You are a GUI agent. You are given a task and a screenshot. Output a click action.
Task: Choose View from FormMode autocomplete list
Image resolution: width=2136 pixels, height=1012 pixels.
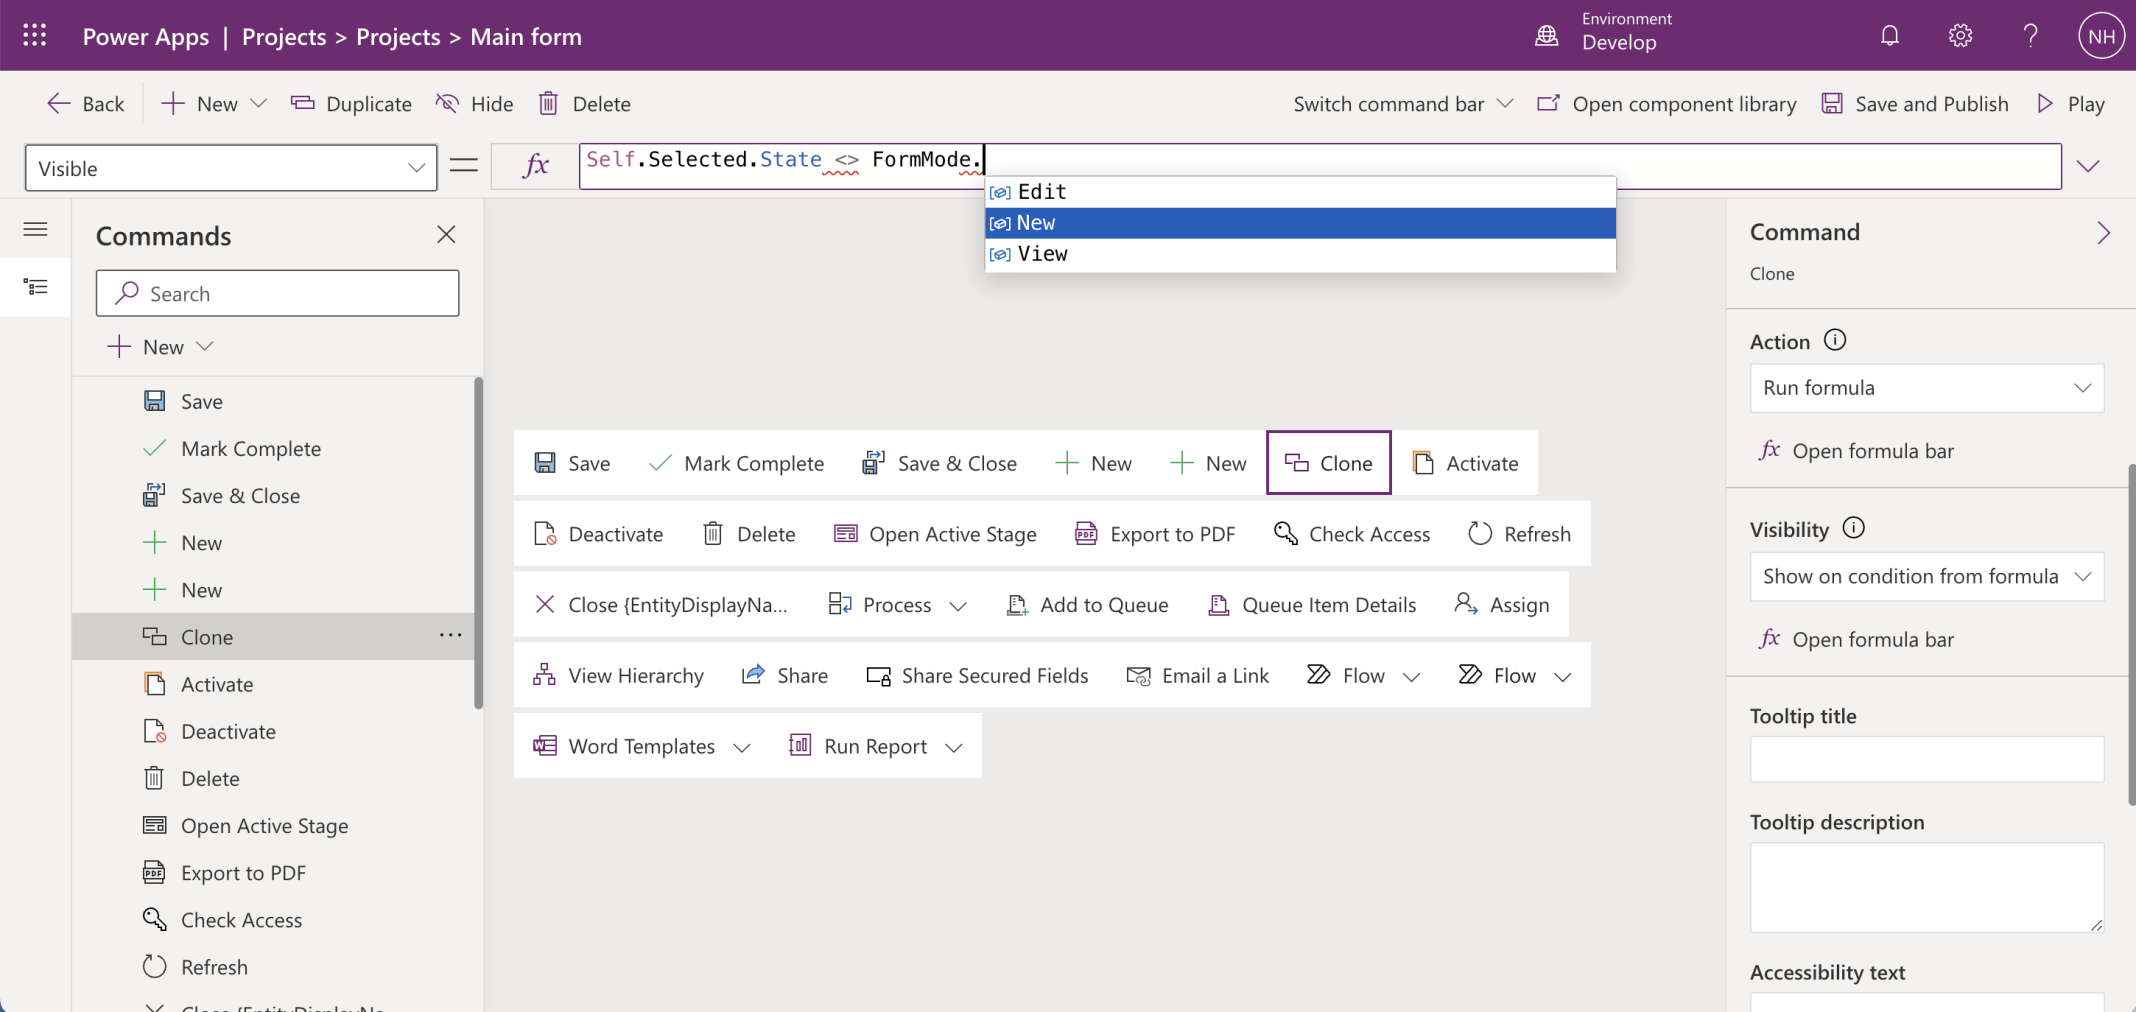[x=1300, y=254]
